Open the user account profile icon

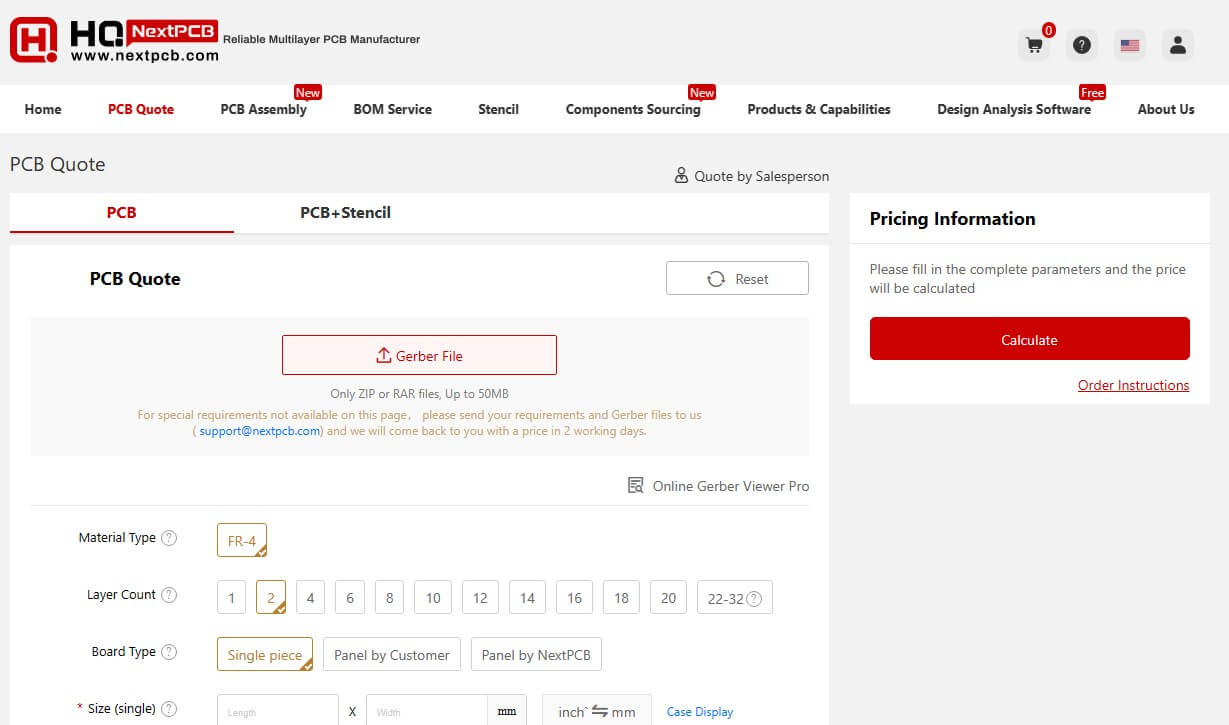1177,45
